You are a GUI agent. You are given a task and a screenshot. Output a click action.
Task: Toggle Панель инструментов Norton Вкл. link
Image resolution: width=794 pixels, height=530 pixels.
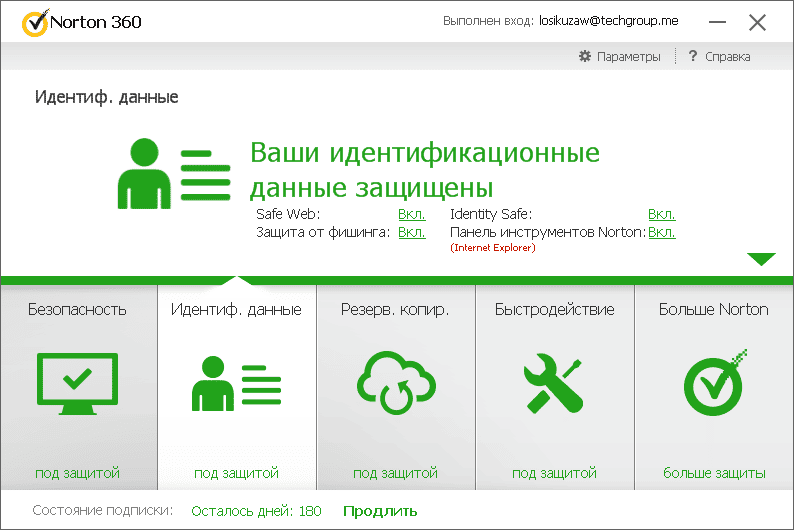coord(661,232)
